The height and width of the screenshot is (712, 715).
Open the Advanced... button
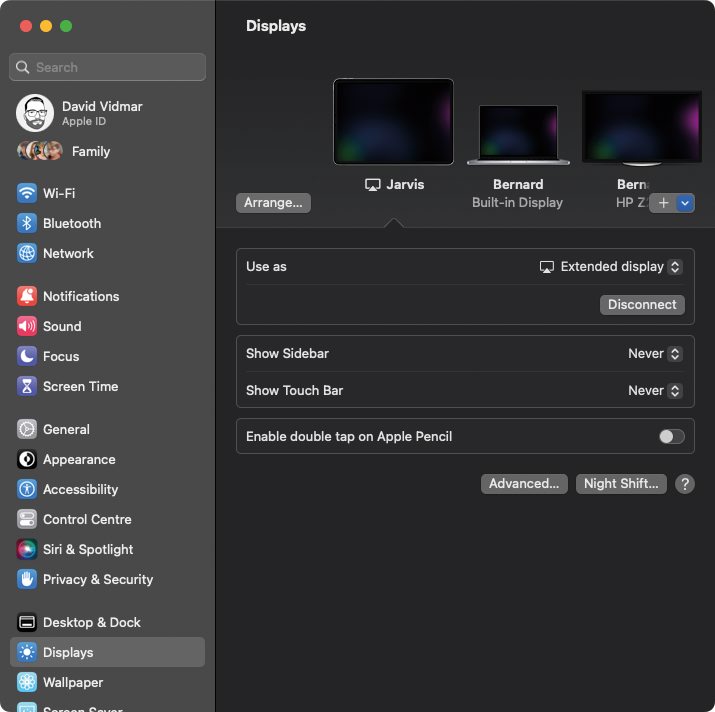tap(524, 483)
